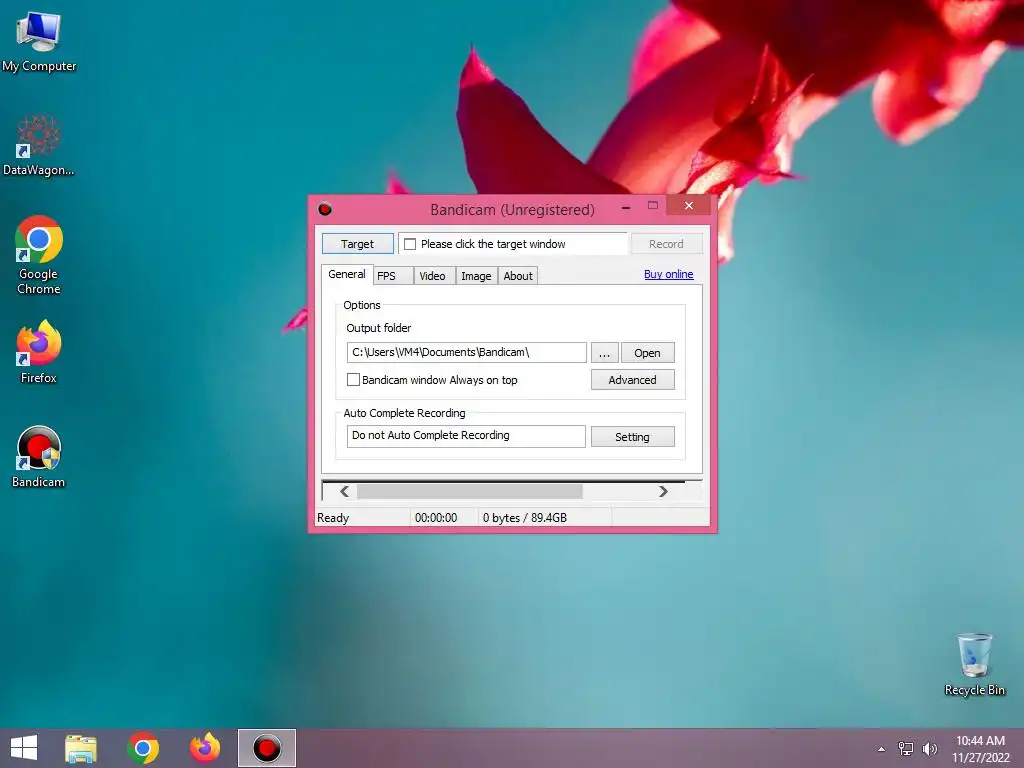Click the output folder path field

[466, 352]
